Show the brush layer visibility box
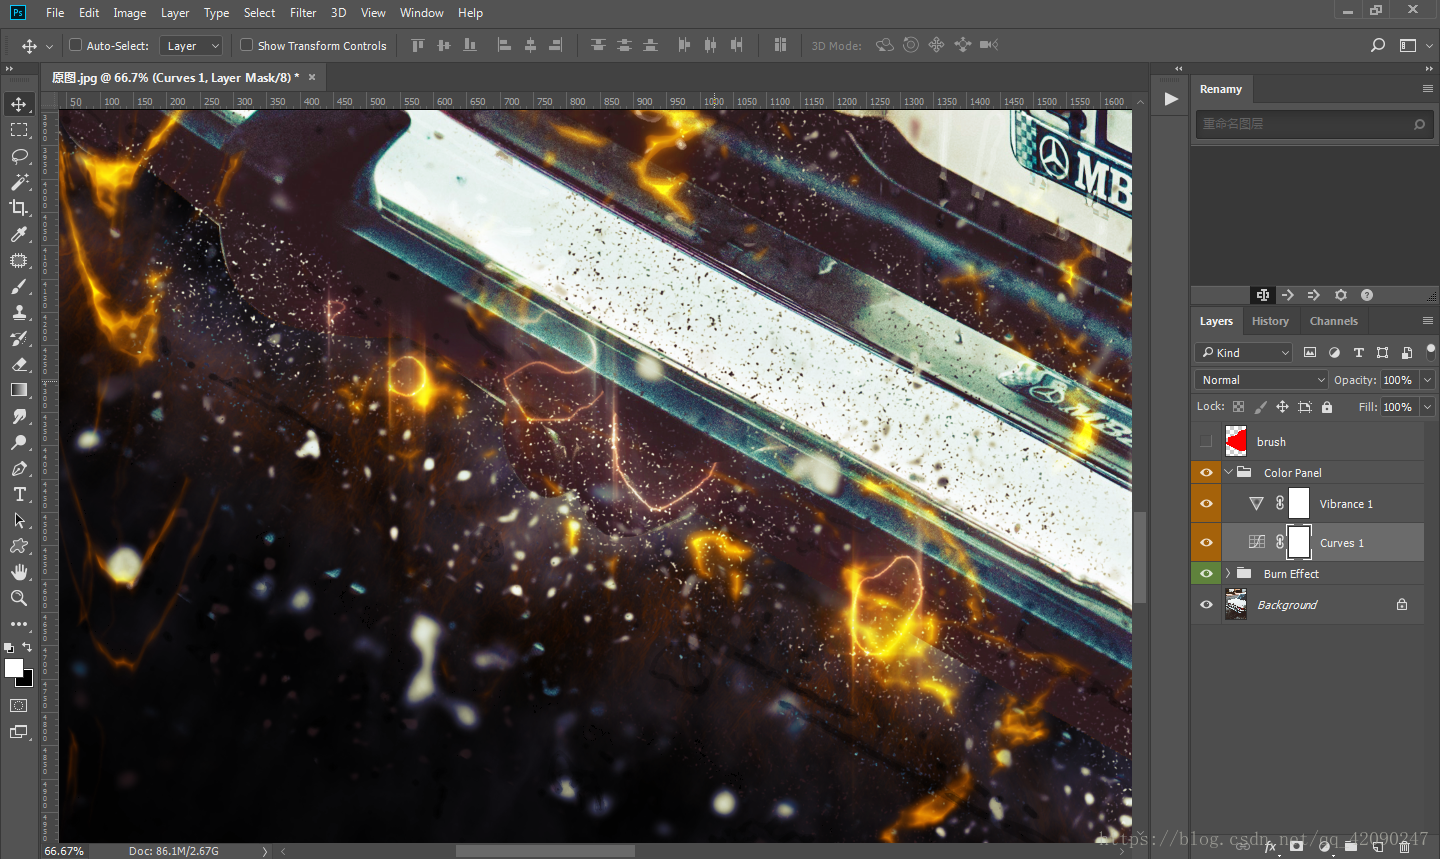Screen dimensions: 1440x859 coord(1206,441)
